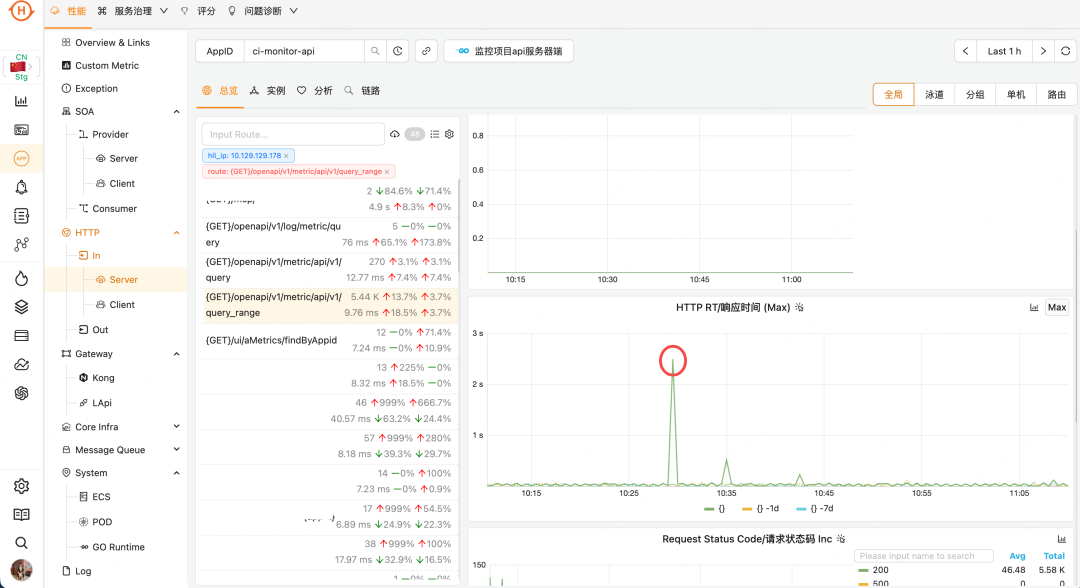The height and width of the screenshot is (588, 1080).
Task: Expand the Message Queue section
Action: (x=176, y=450)
